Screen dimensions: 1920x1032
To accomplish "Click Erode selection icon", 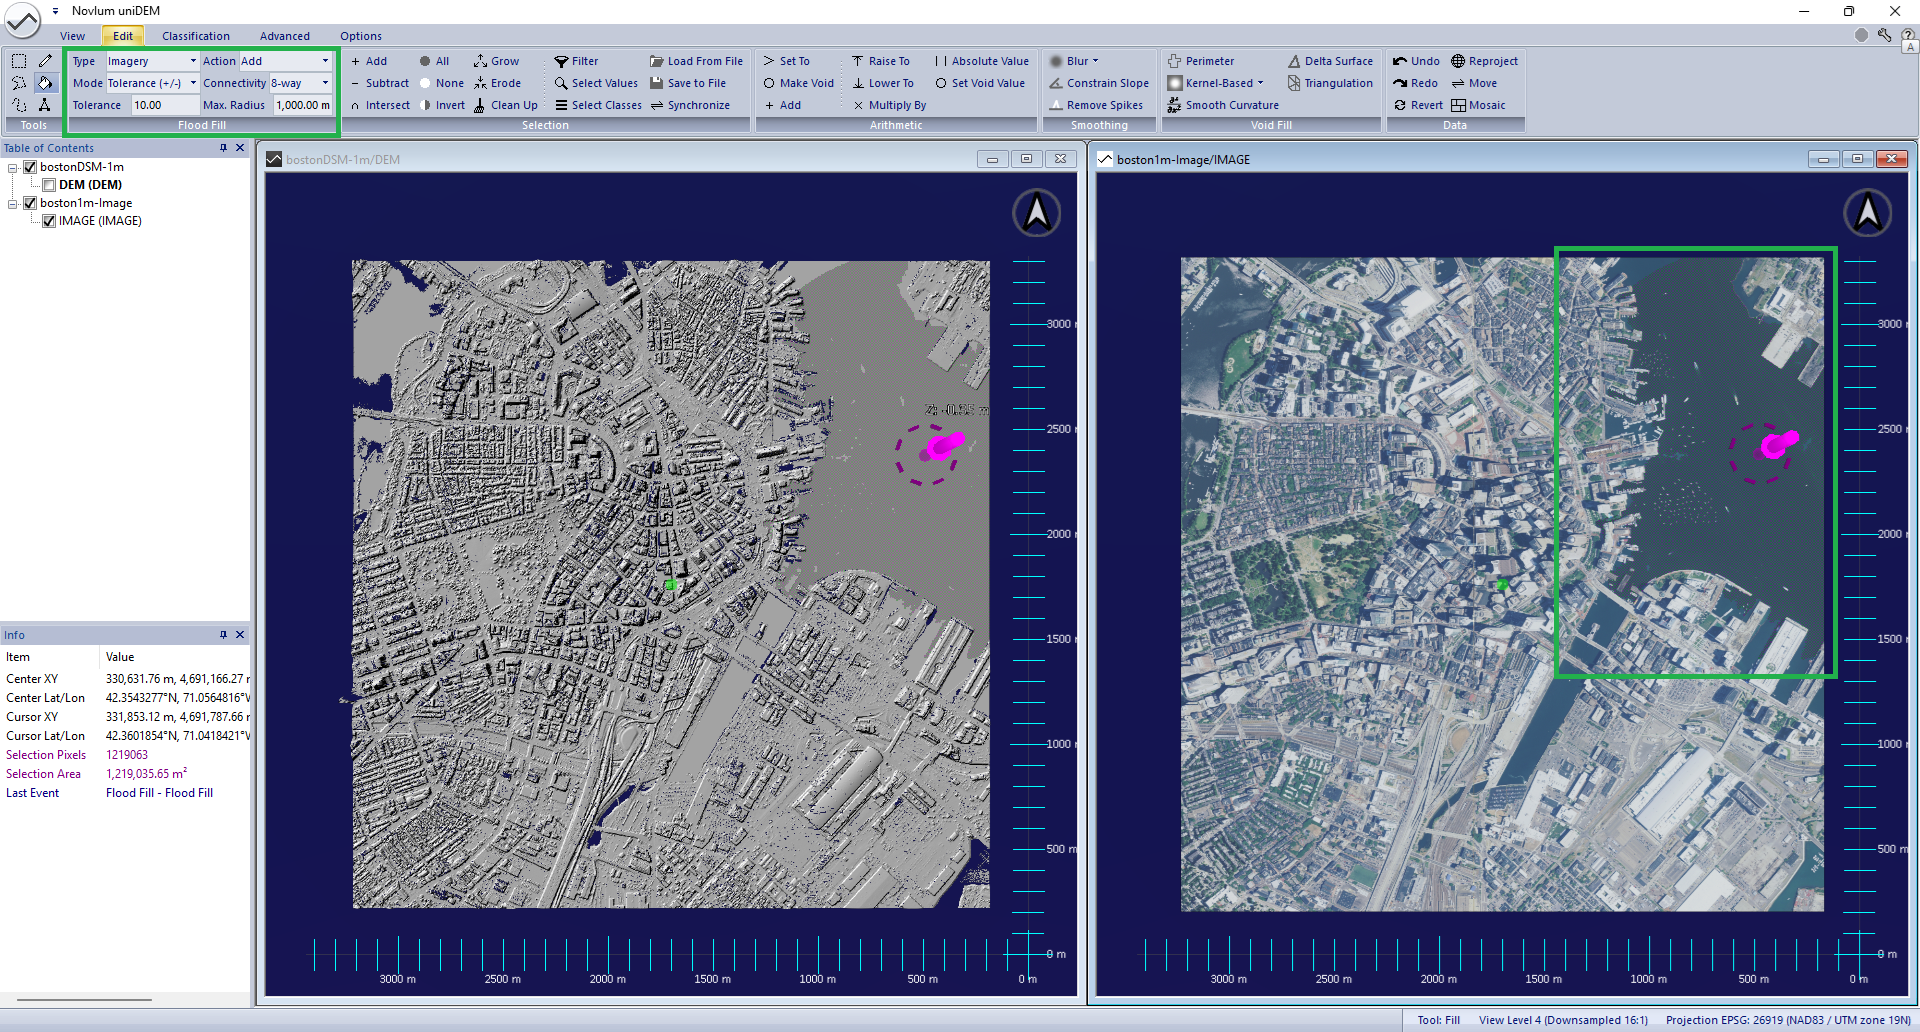I will (497, 83).
